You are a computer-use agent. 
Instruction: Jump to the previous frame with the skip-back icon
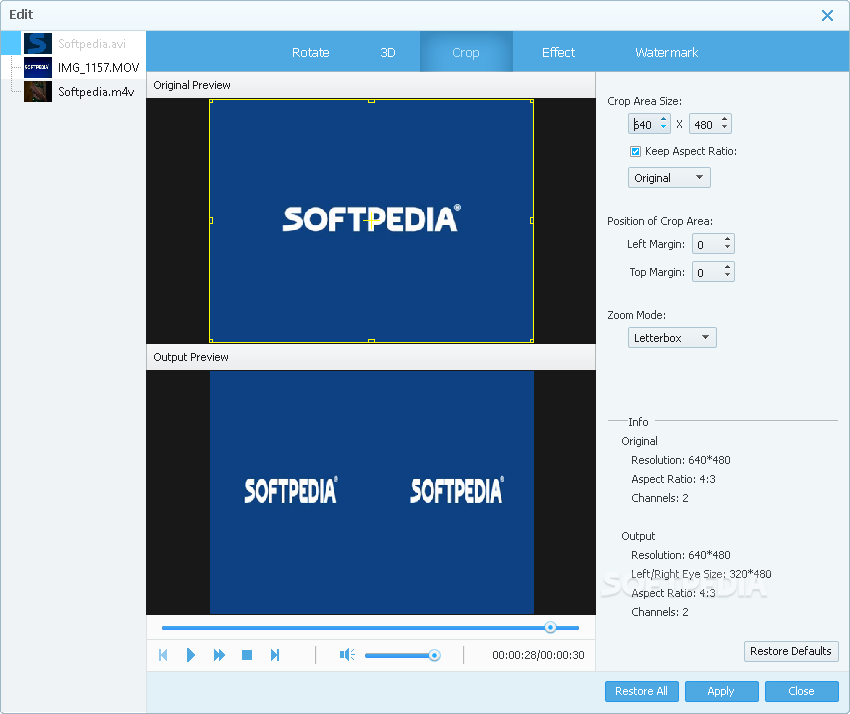coord(163,655)
